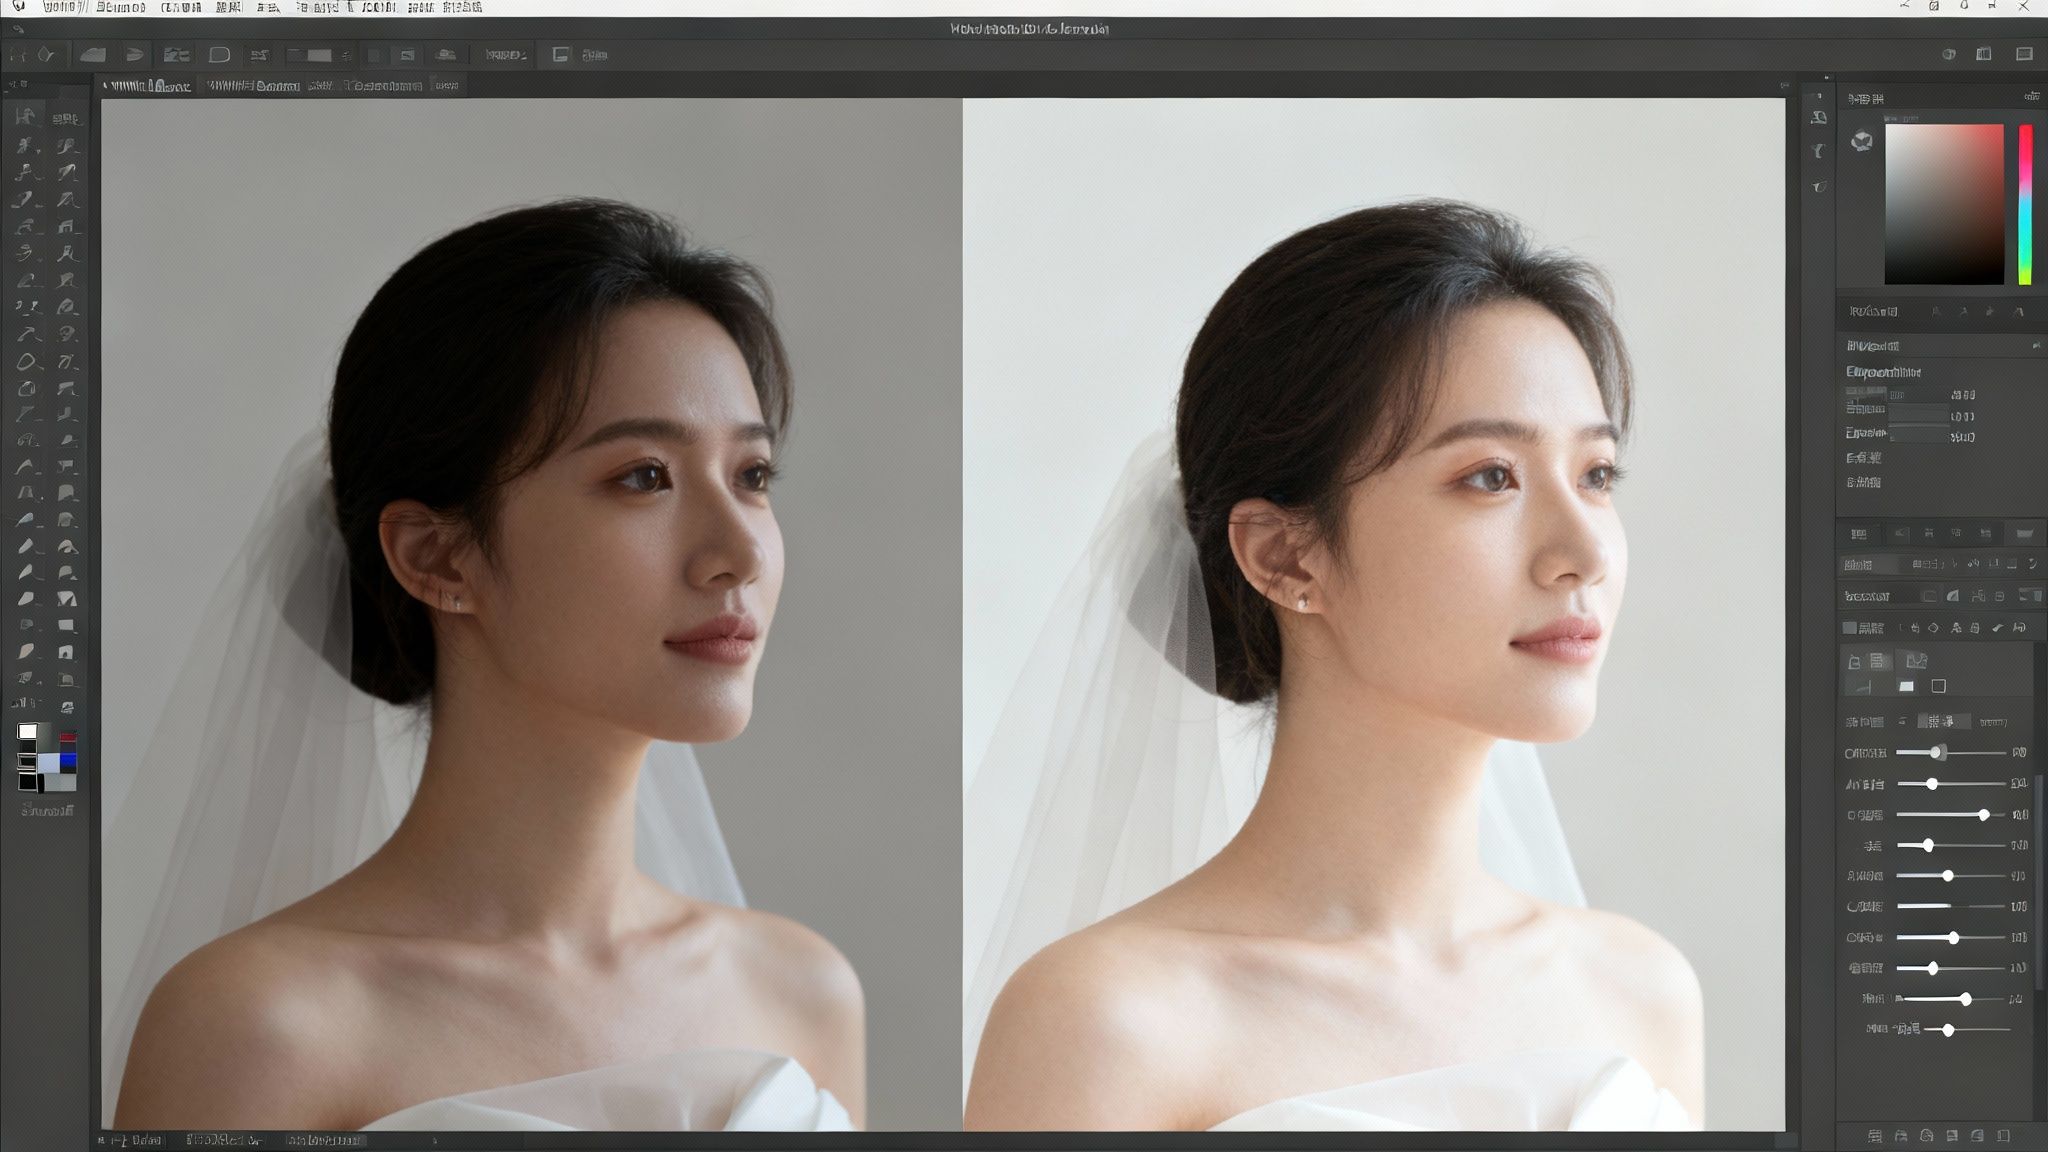Click the left, darker portrait in the canvas
This screenshot has width=2048, height=1152.
coord(531,614)
